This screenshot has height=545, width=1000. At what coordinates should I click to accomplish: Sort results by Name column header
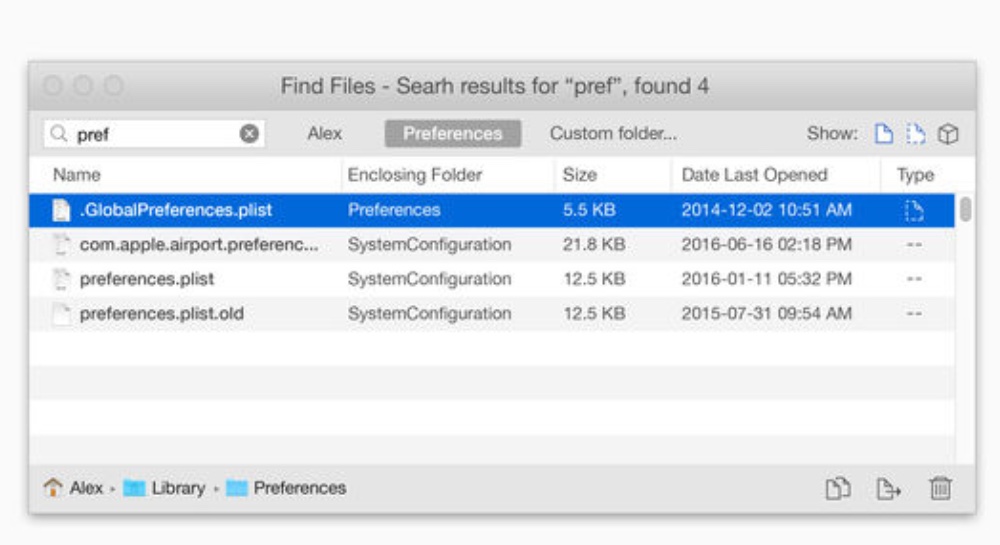point(77,175)
